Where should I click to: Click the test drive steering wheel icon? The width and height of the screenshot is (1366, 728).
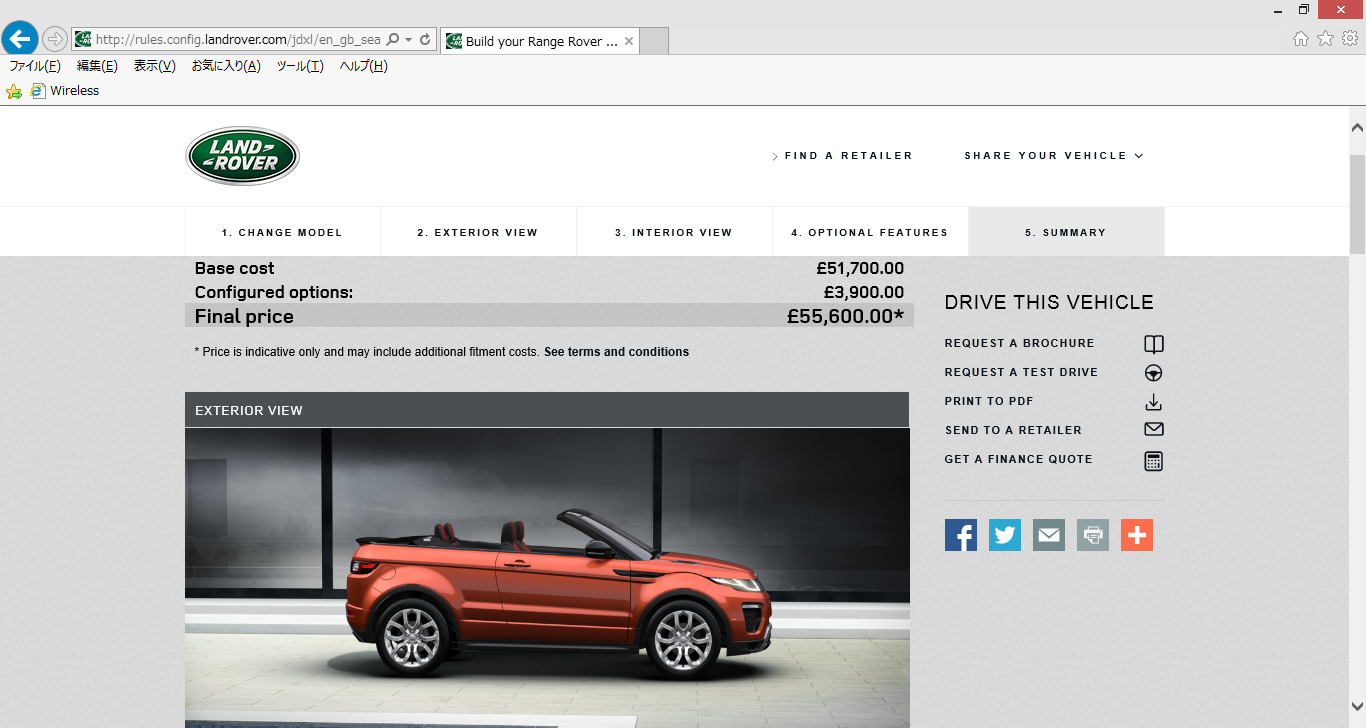point(1153,373)
